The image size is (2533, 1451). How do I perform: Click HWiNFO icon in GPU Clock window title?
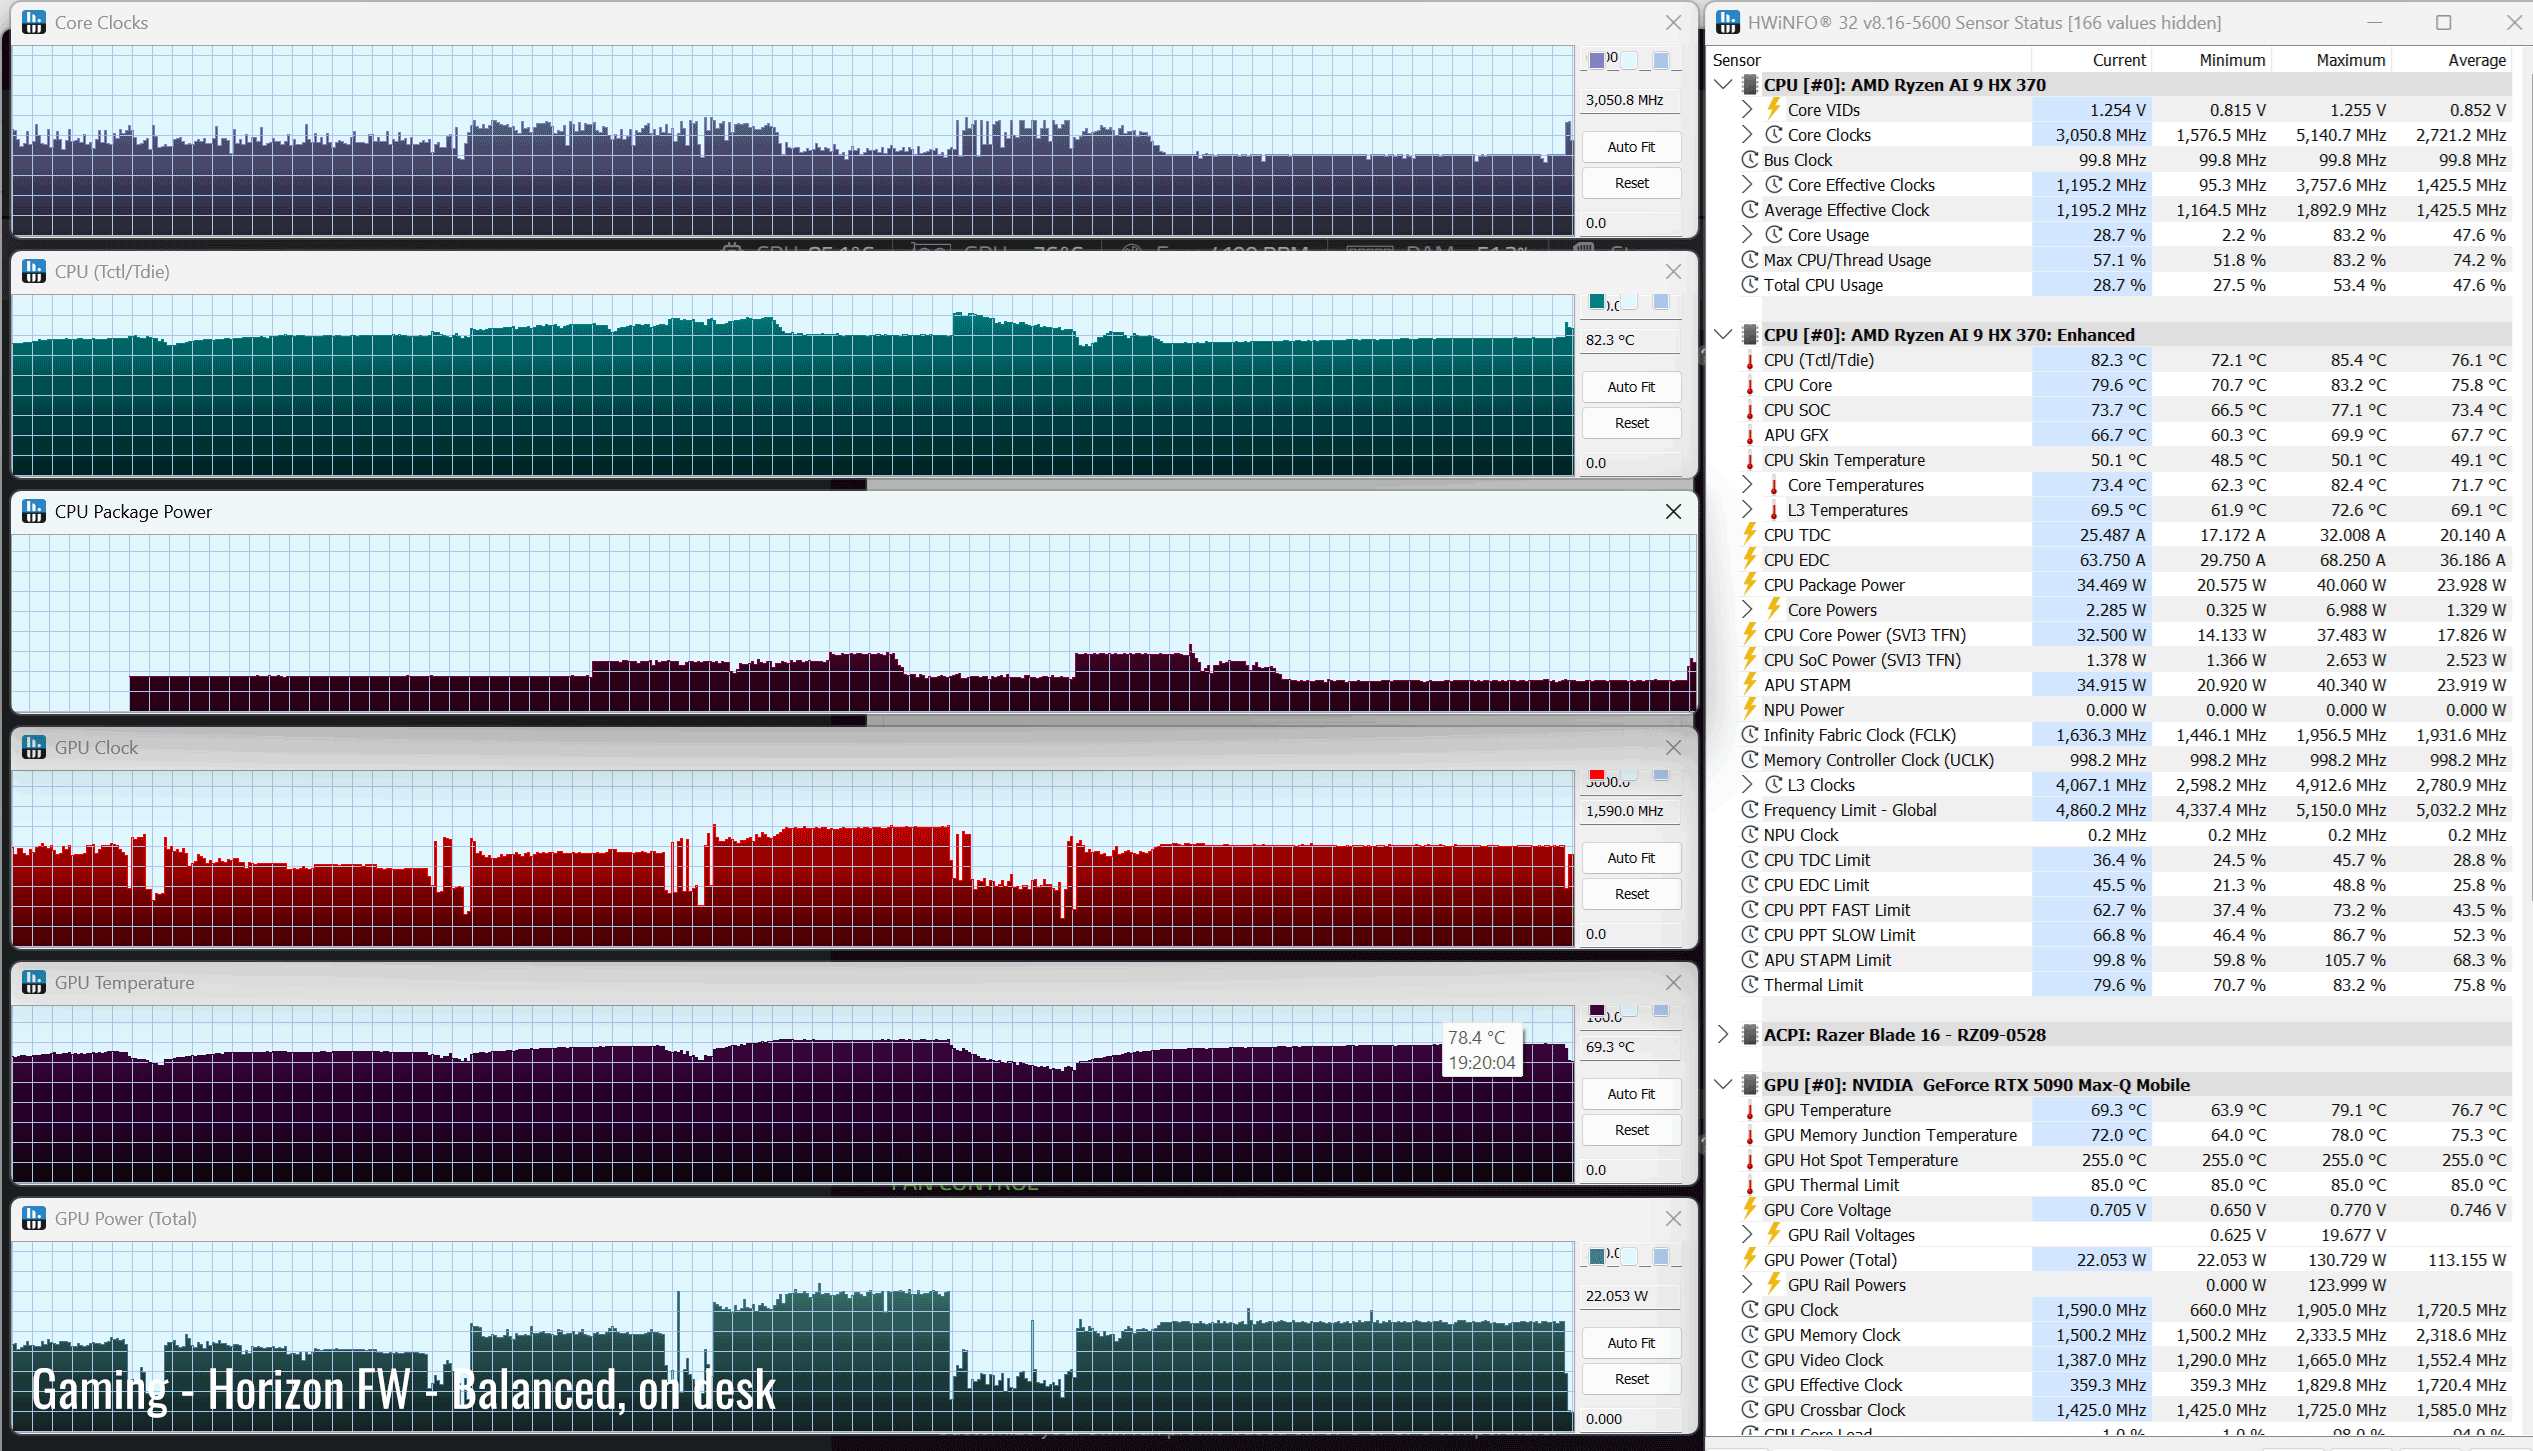34,747
